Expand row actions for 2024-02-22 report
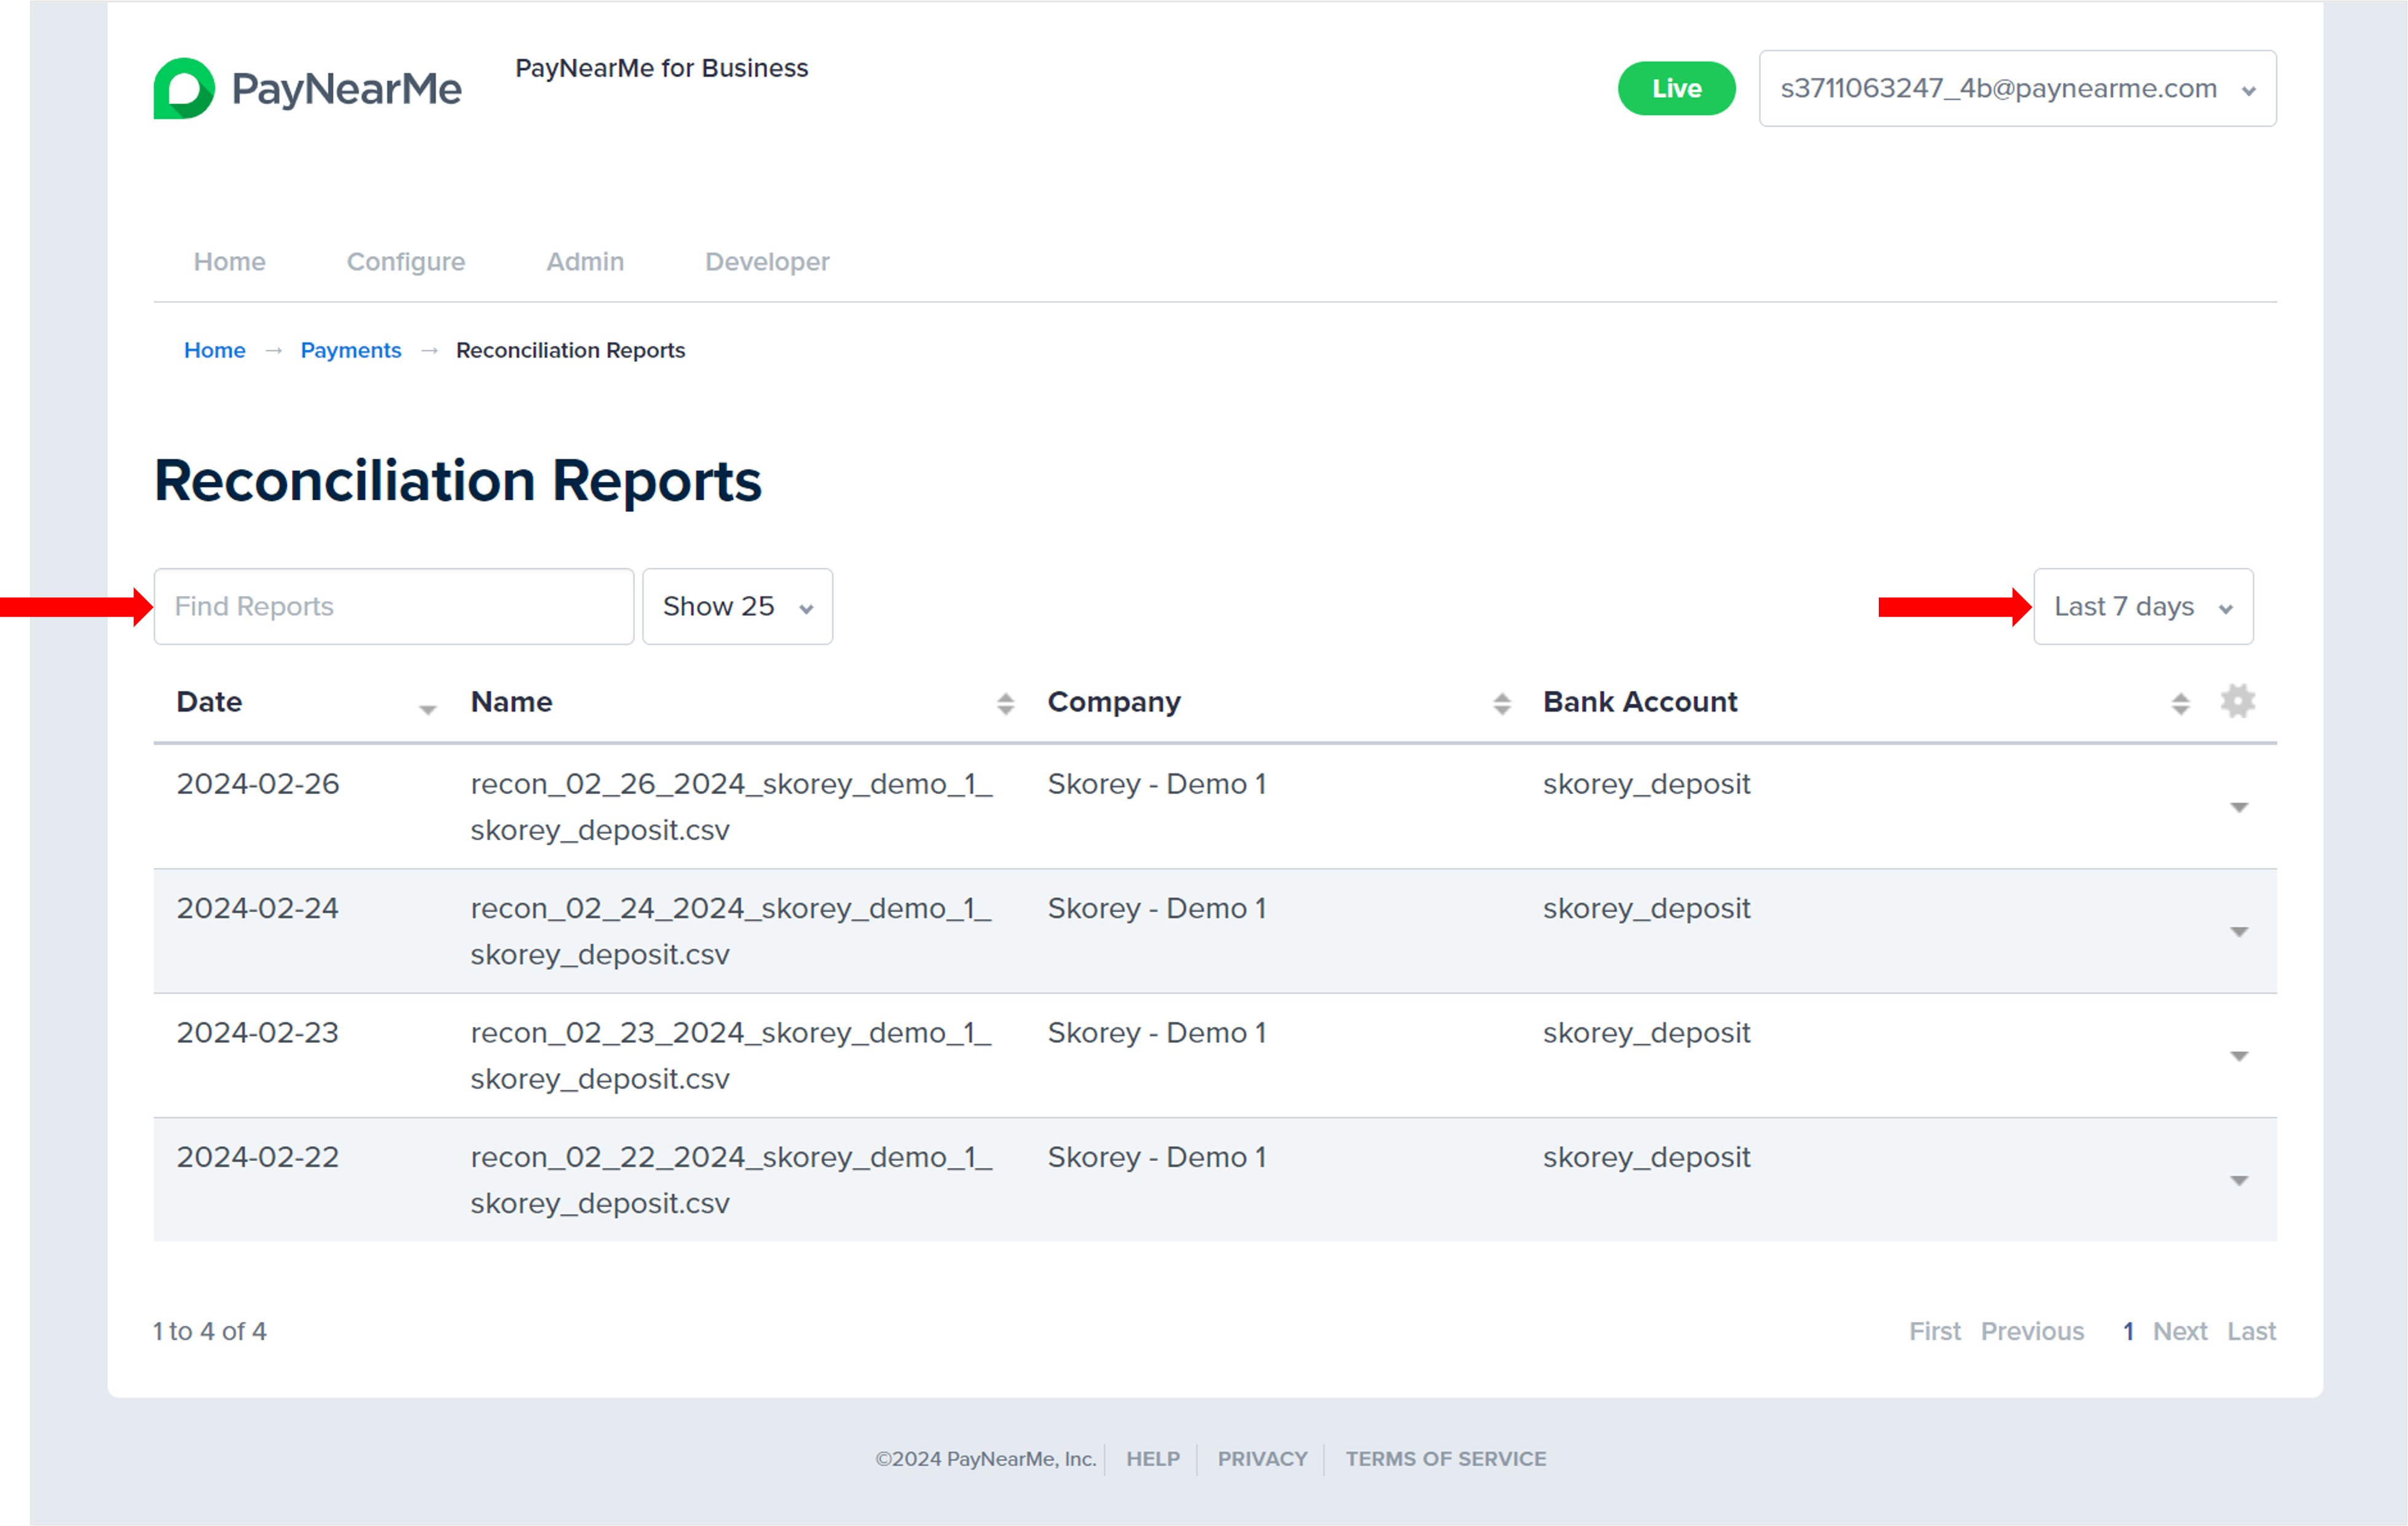This screenshot has width=2408, height=1526. click(x=2238, y=1181)
